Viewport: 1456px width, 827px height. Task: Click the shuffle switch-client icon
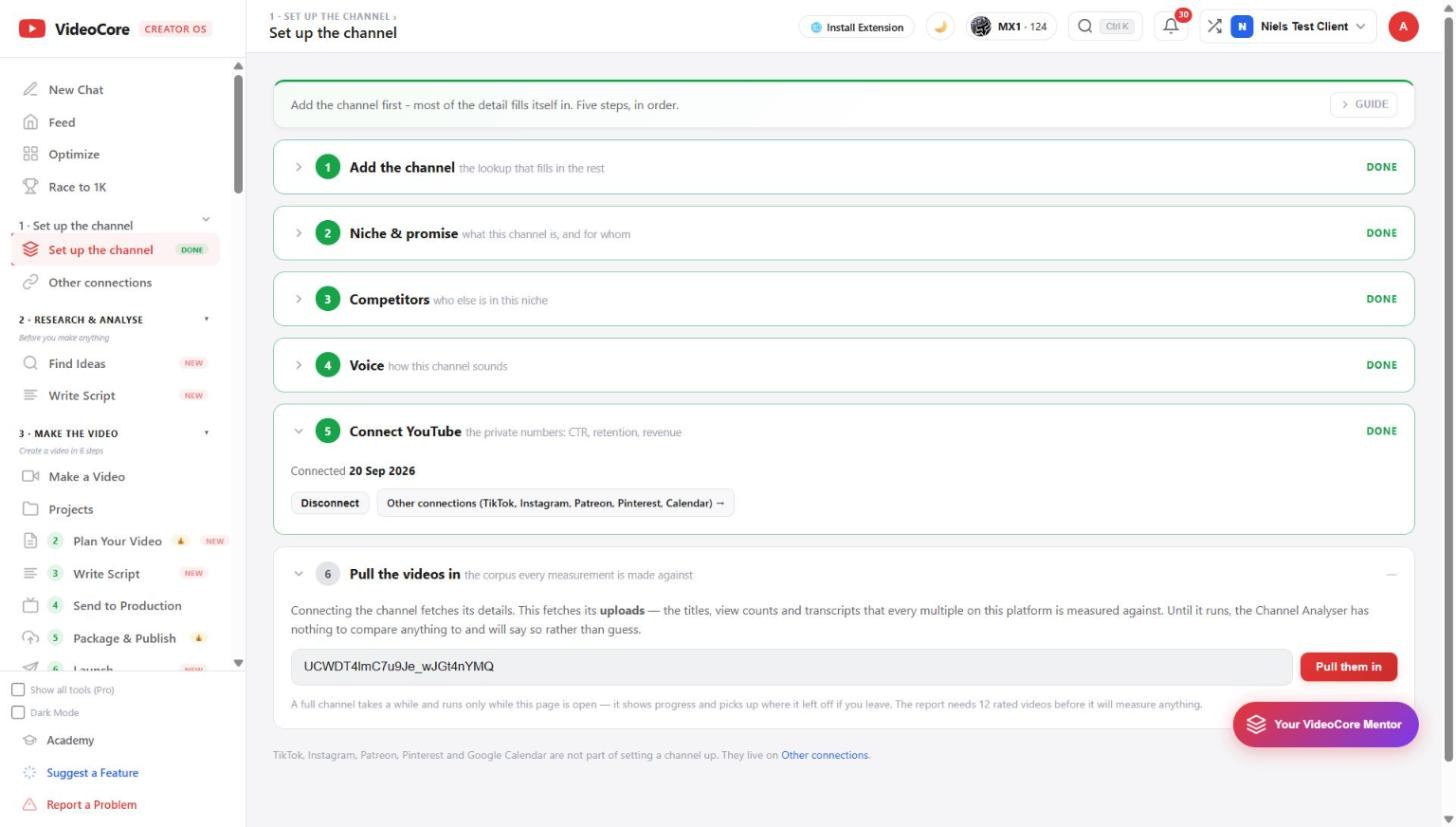coord(1214,27)
